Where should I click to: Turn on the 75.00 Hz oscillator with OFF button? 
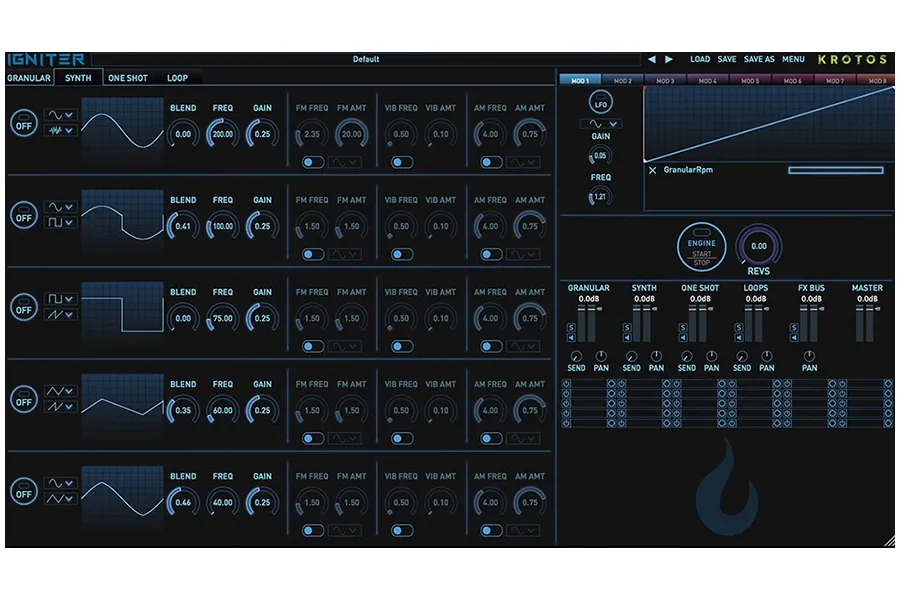click(24, 307)
